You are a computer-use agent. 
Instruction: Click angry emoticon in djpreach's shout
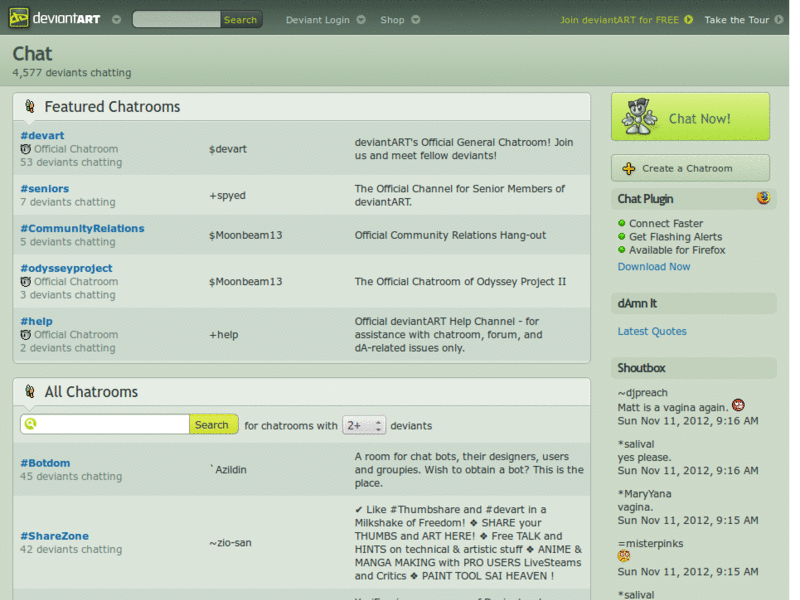tap(738, 406)
